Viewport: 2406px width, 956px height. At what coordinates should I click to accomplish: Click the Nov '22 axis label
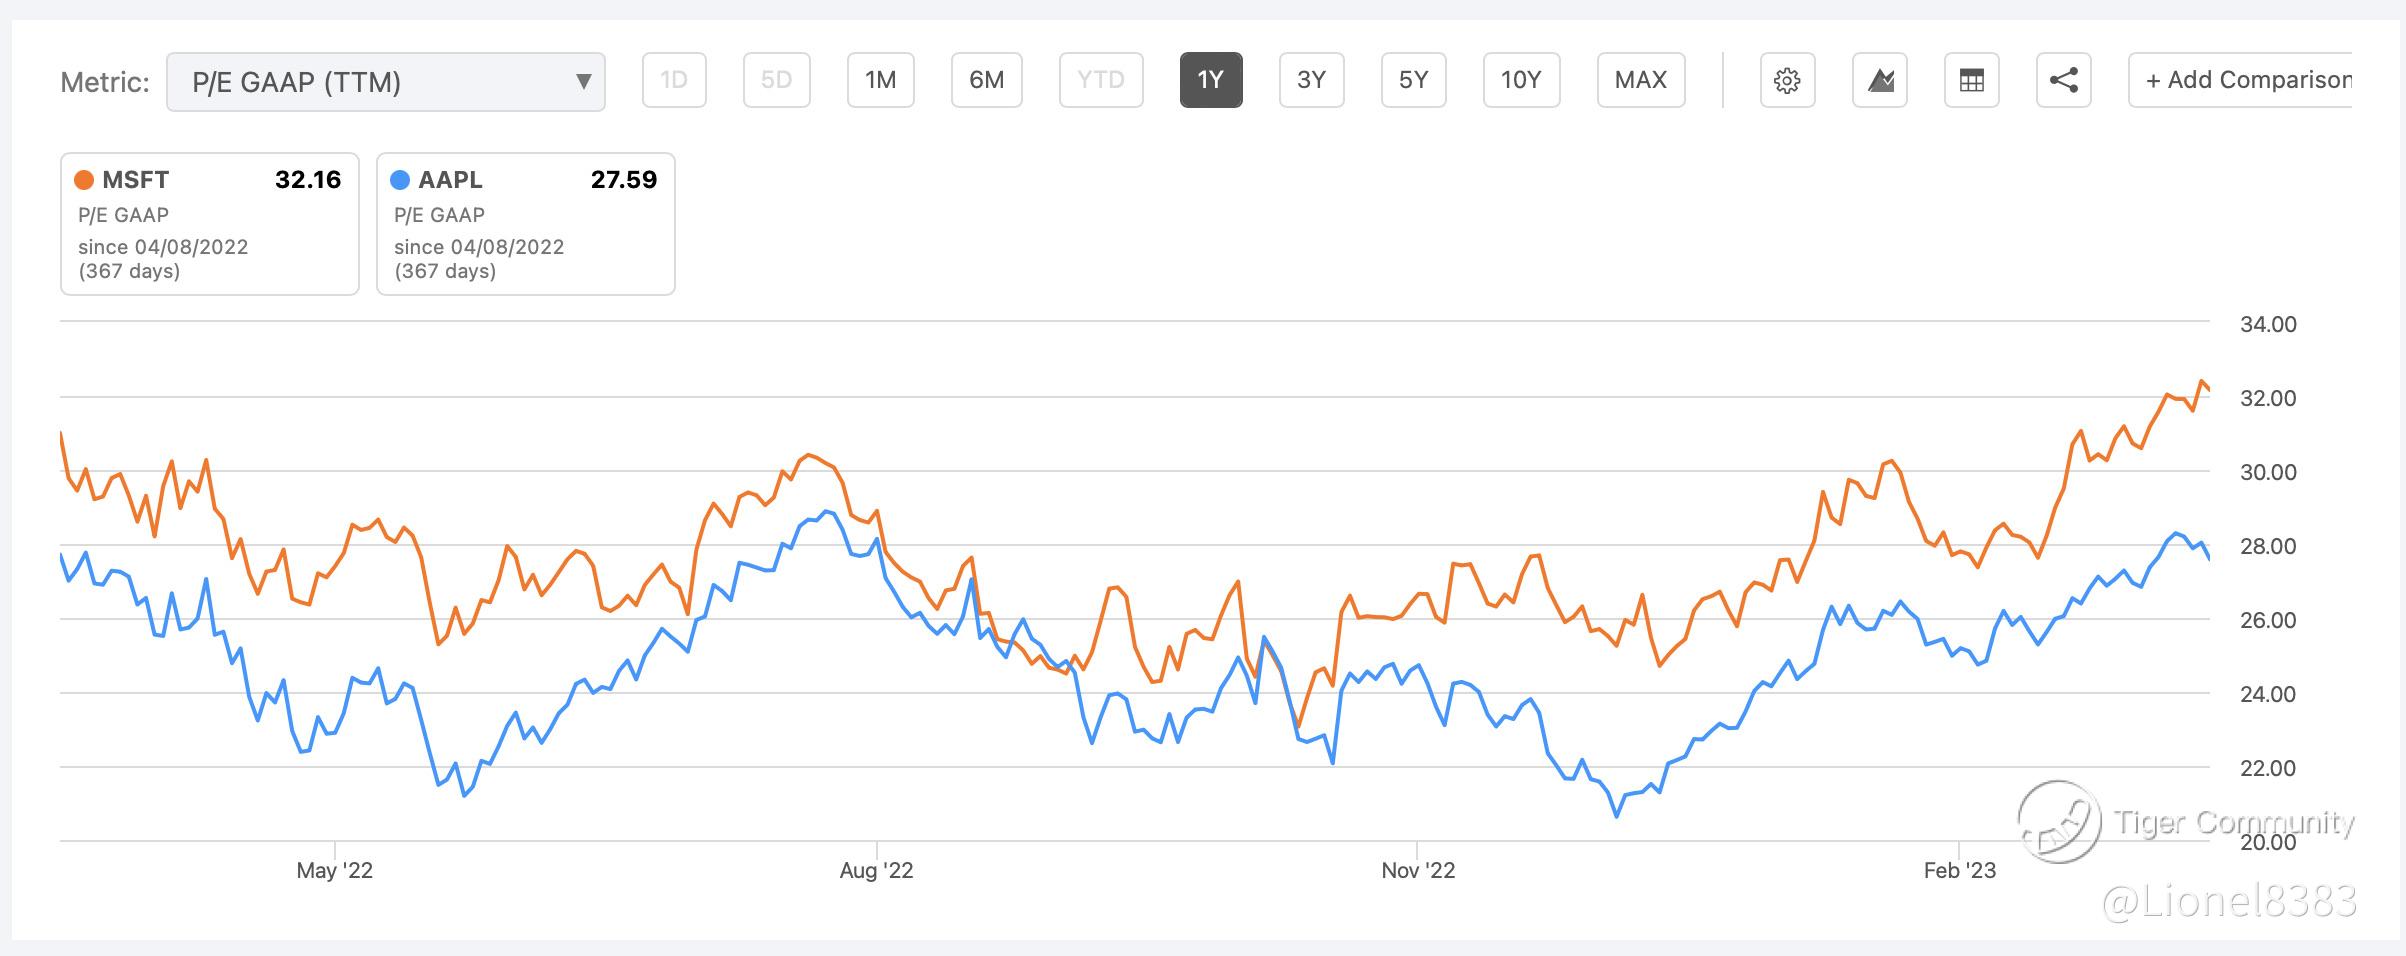(1418, 870)
